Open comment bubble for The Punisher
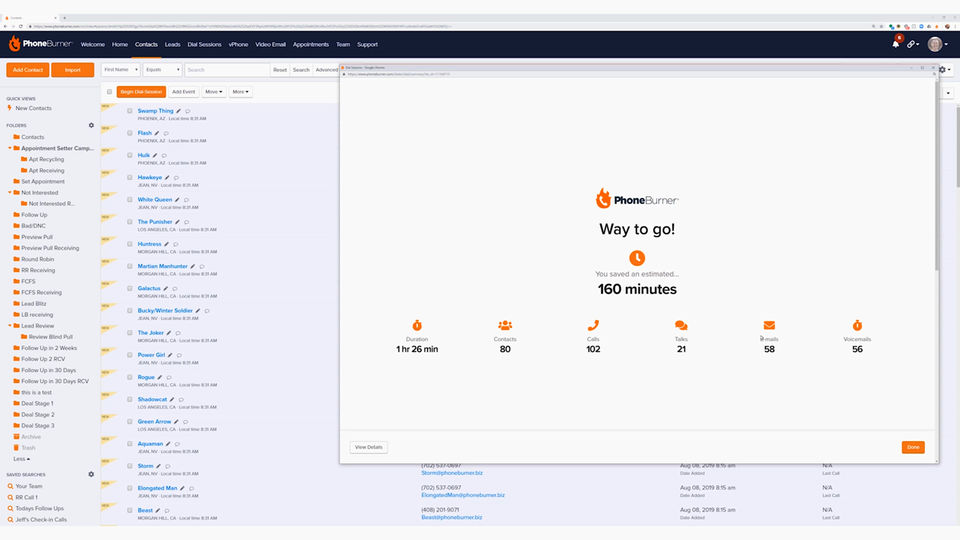The height and width of the screenshot is (540, 960). pos(186,222)
